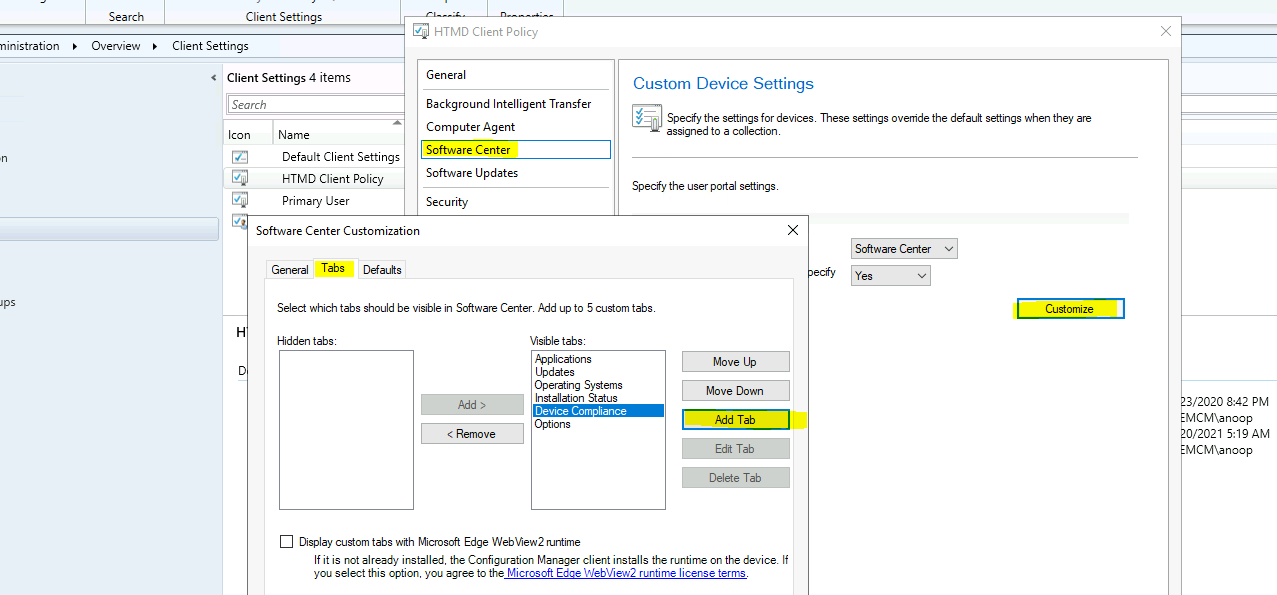1277x595 pixels.
Task: Click the Move Up button
Action: point(735,362)
